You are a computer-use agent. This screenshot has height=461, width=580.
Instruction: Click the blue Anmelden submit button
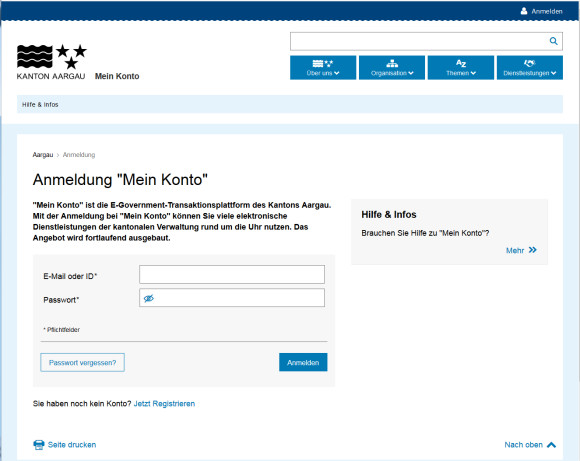303,362
